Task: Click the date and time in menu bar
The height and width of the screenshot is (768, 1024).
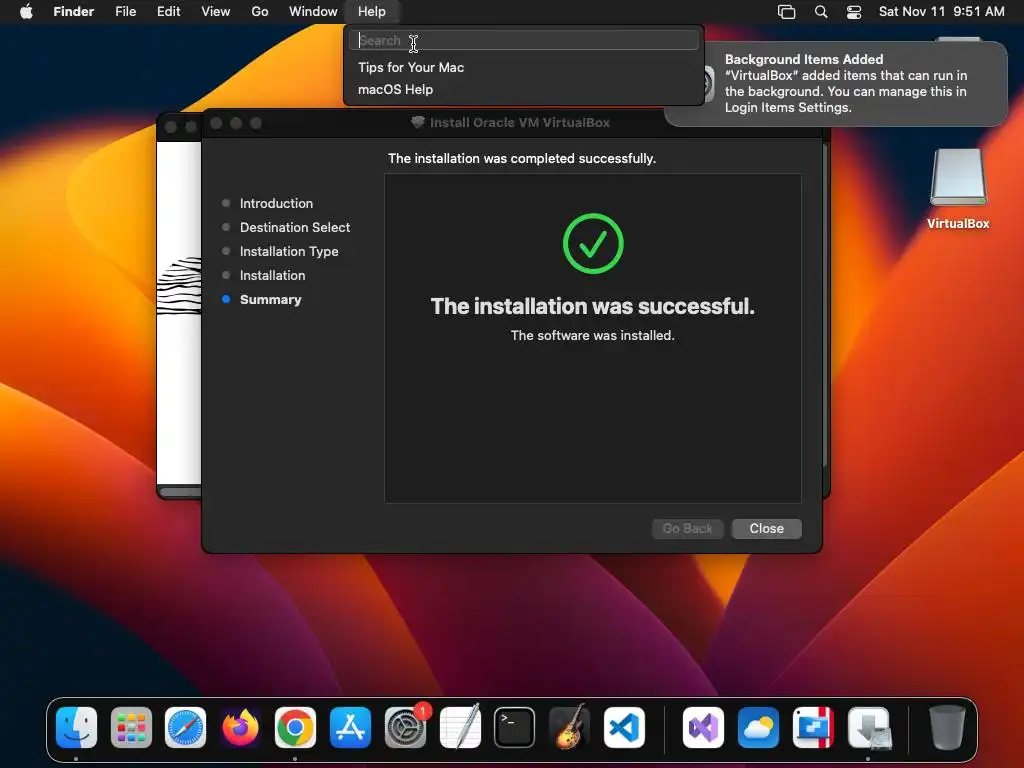Action: coord(941,12)
